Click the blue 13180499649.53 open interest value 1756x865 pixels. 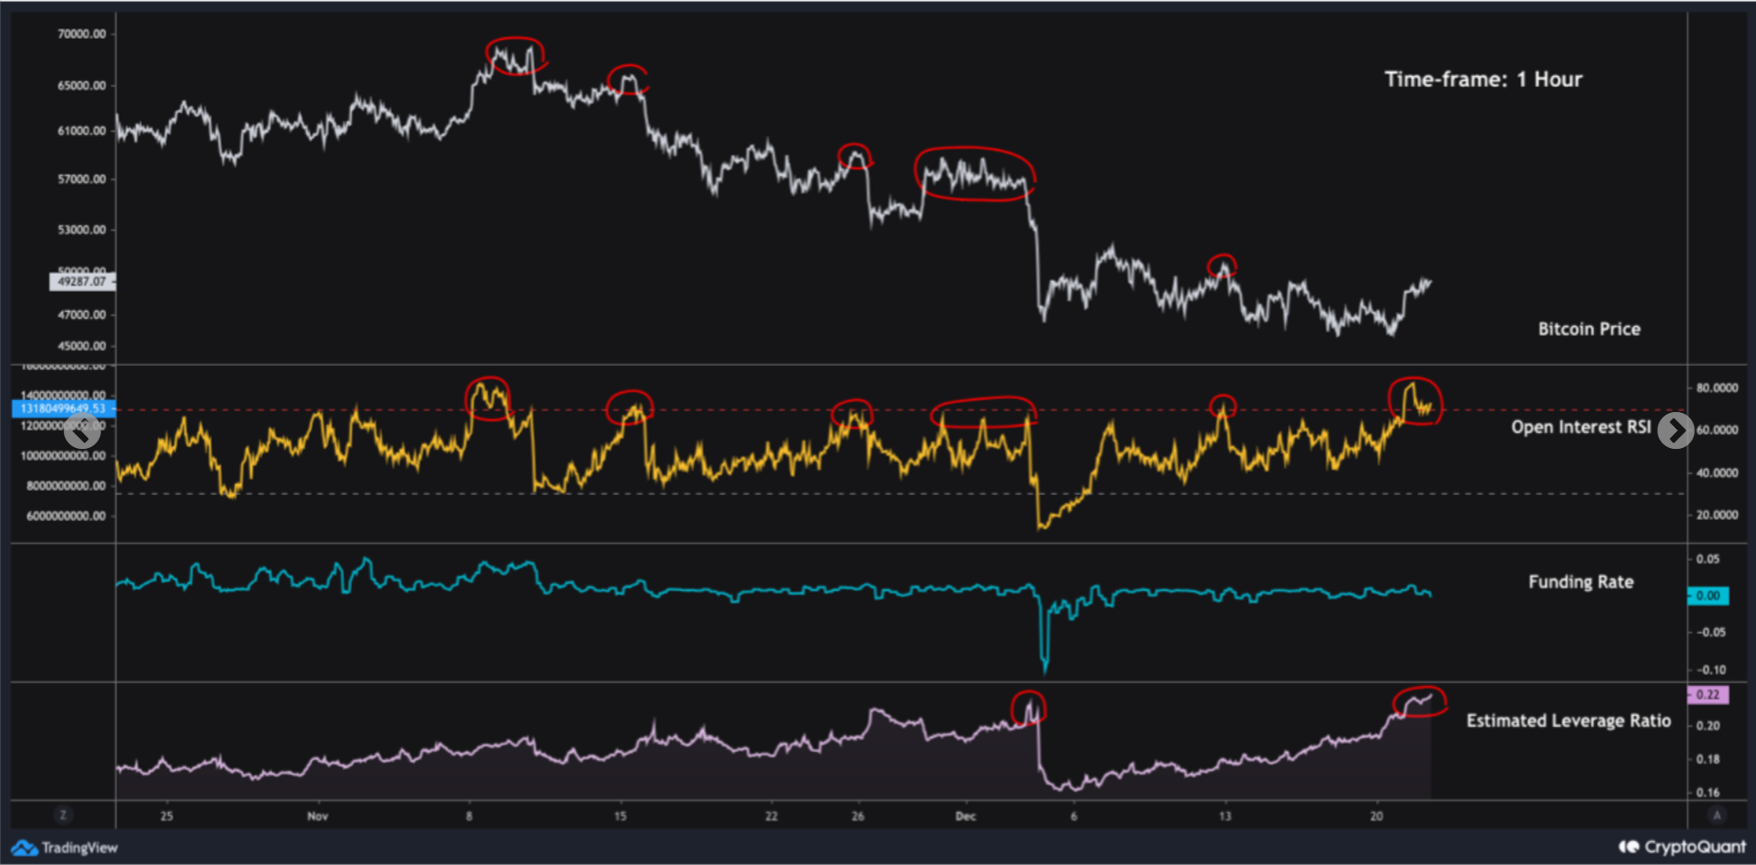[x=63, y=408]
